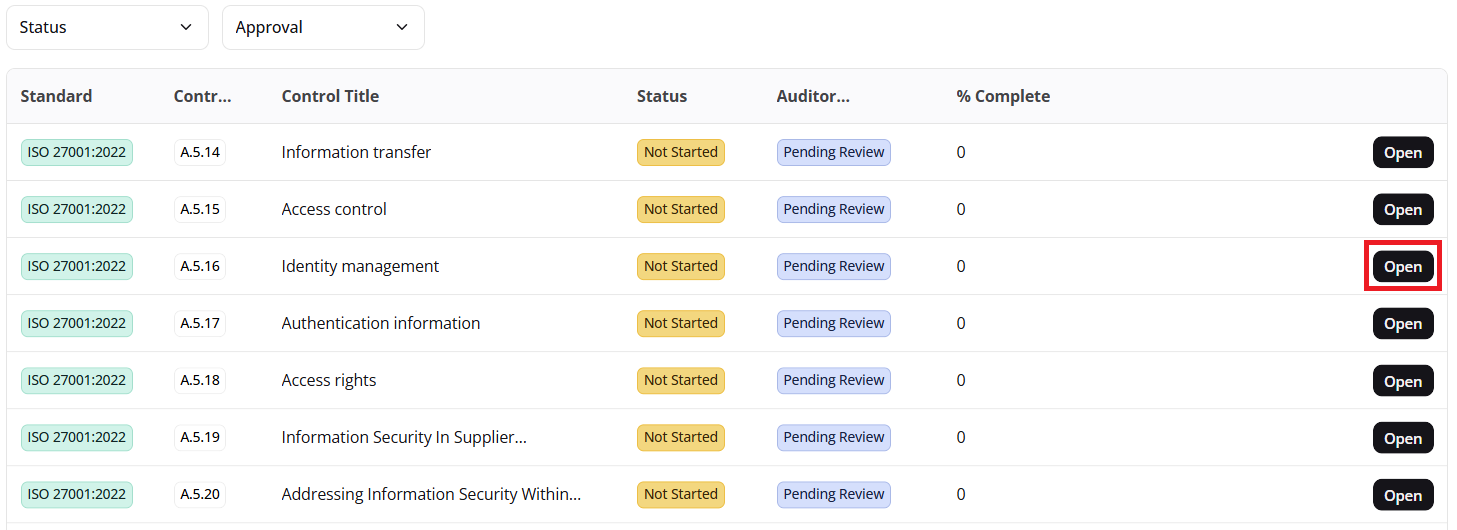Screen dimensions: 1457x530
Task: Open the Access control row
Action: 1402,210
